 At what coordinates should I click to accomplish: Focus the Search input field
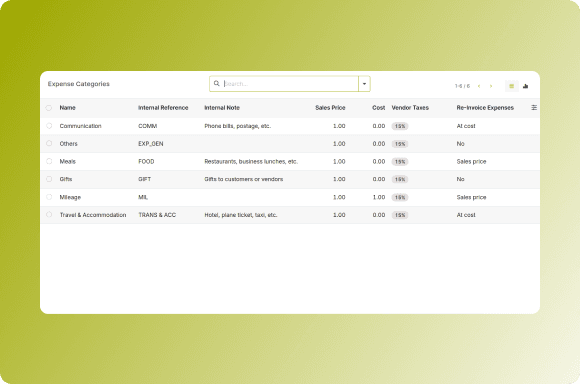tap(290, 84)
